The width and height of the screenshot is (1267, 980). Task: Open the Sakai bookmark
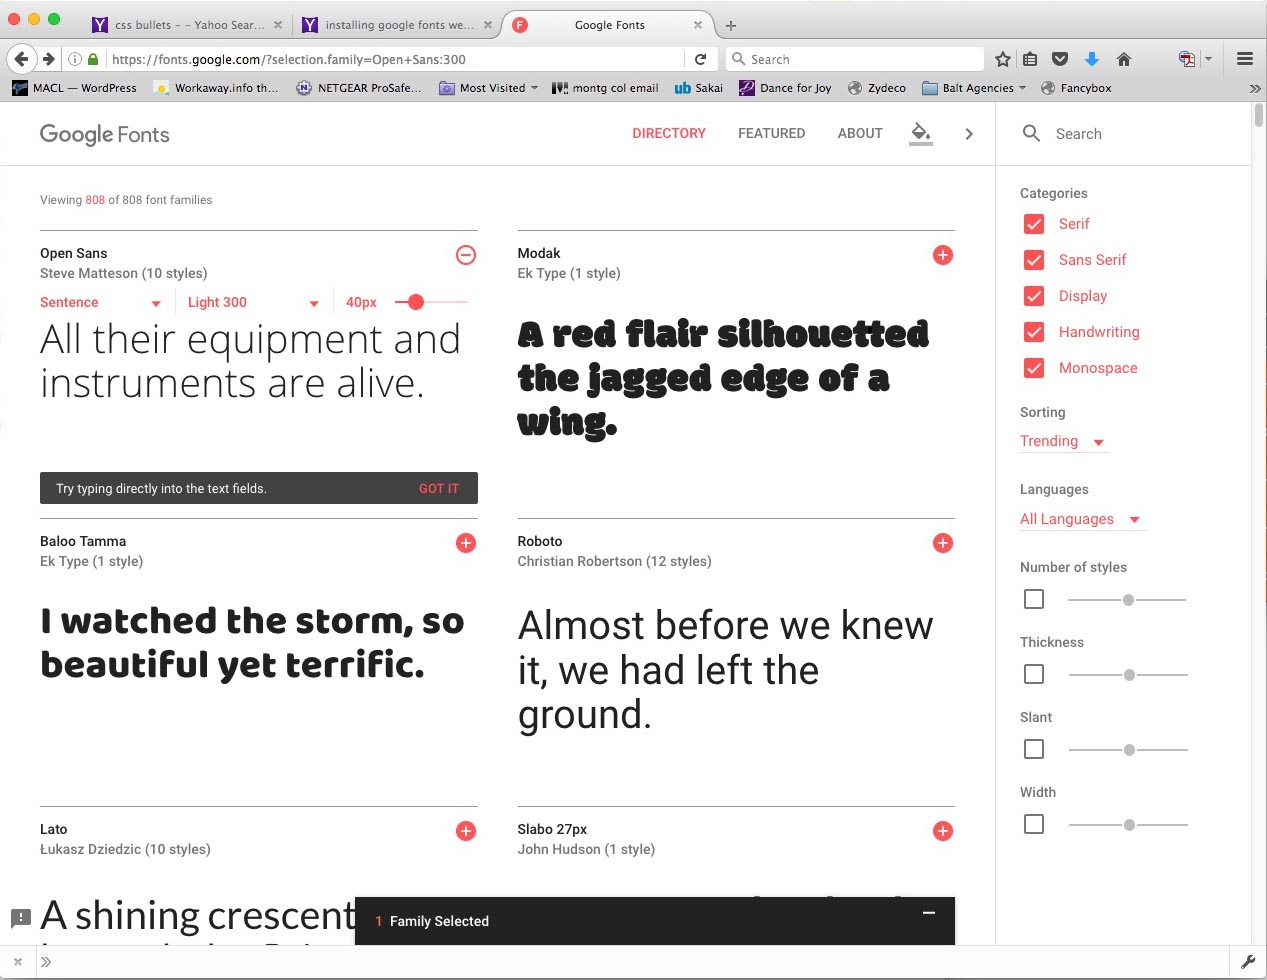699,88
